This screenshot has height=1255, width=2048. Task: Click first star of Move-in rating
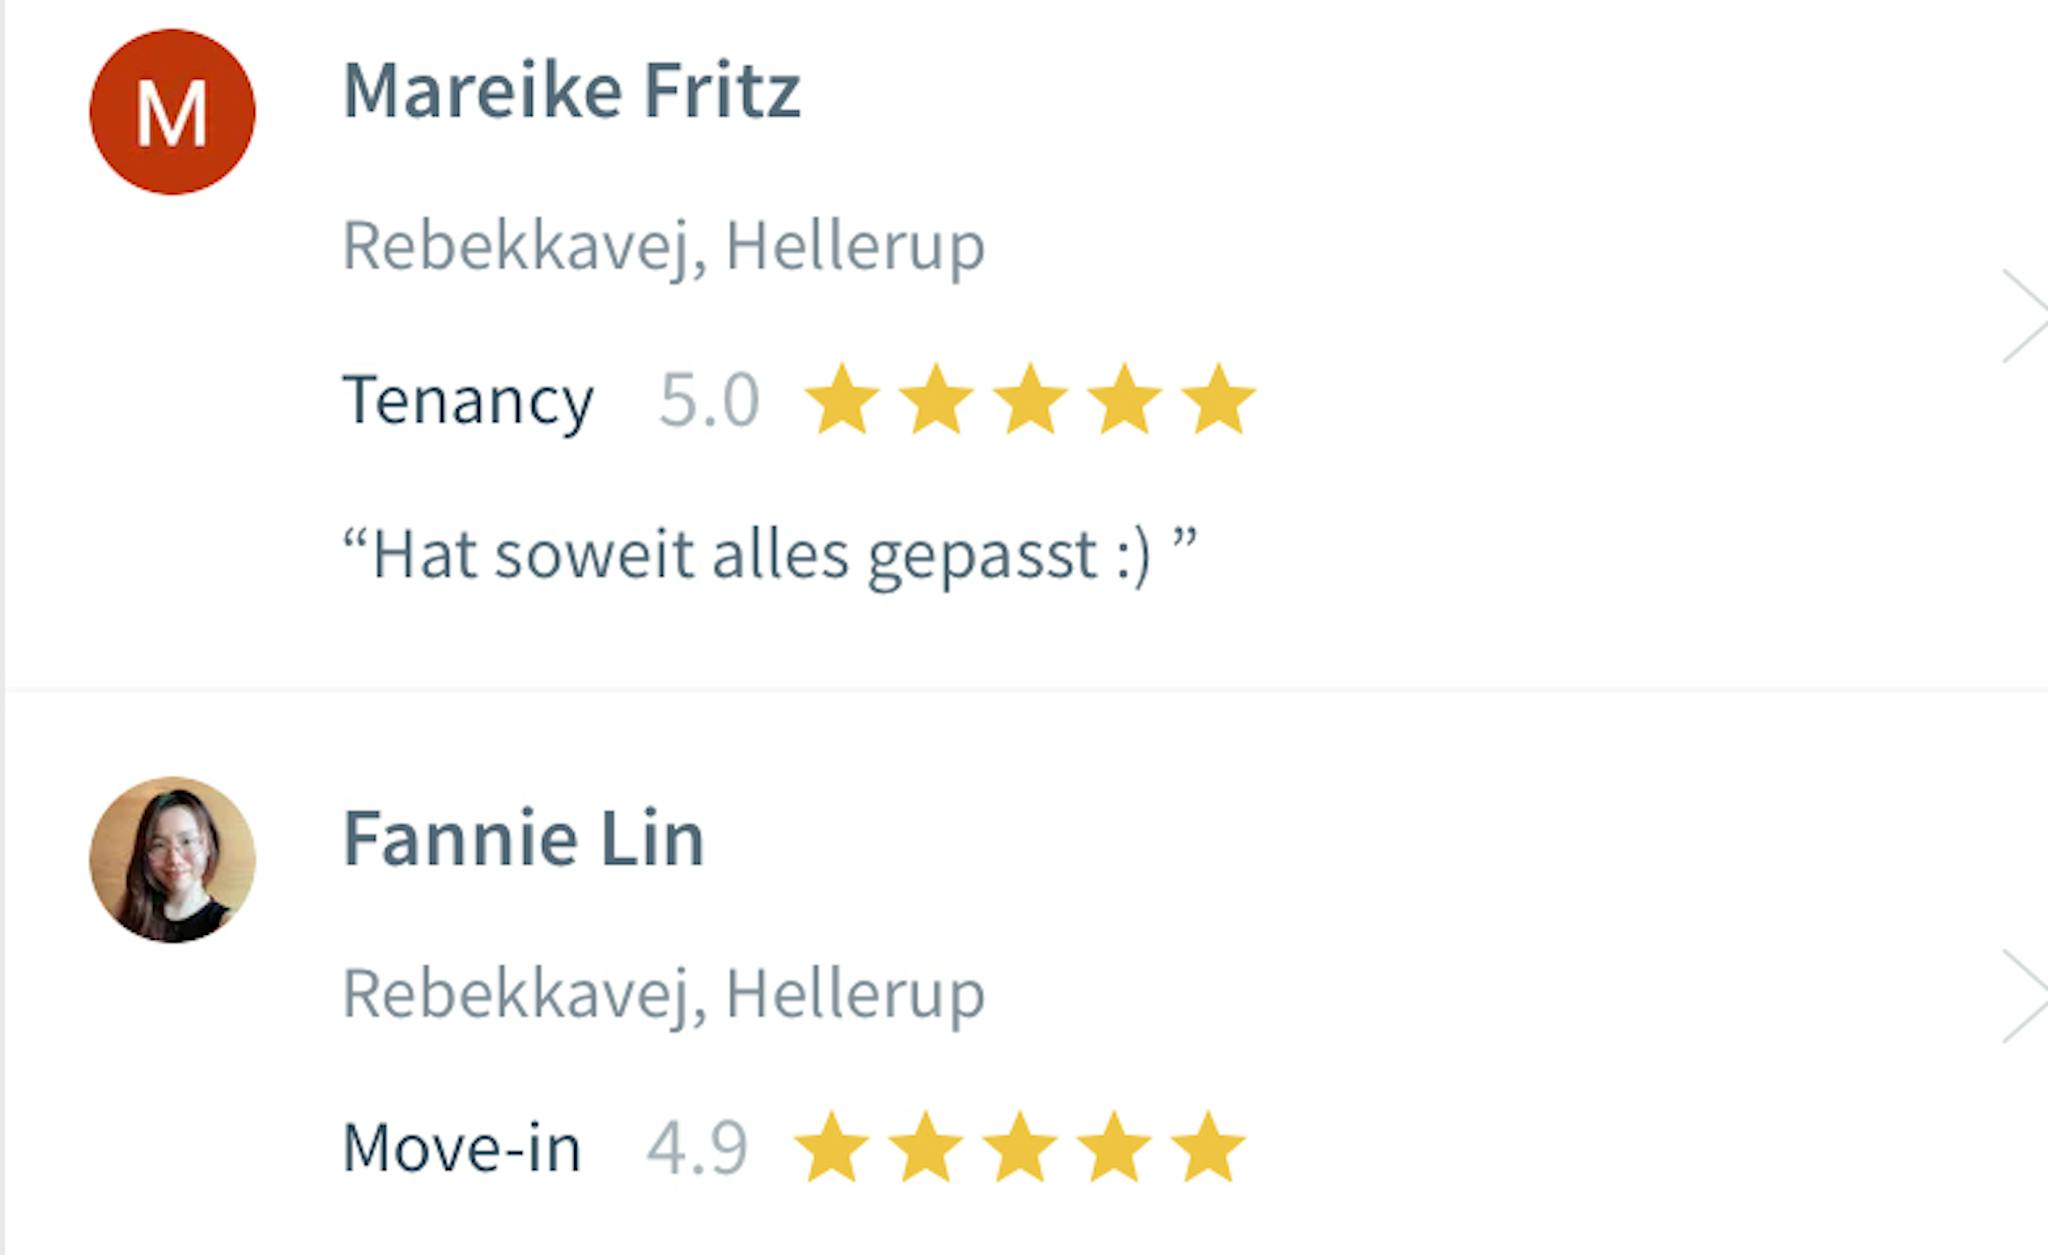click(x=831, y=1147)
